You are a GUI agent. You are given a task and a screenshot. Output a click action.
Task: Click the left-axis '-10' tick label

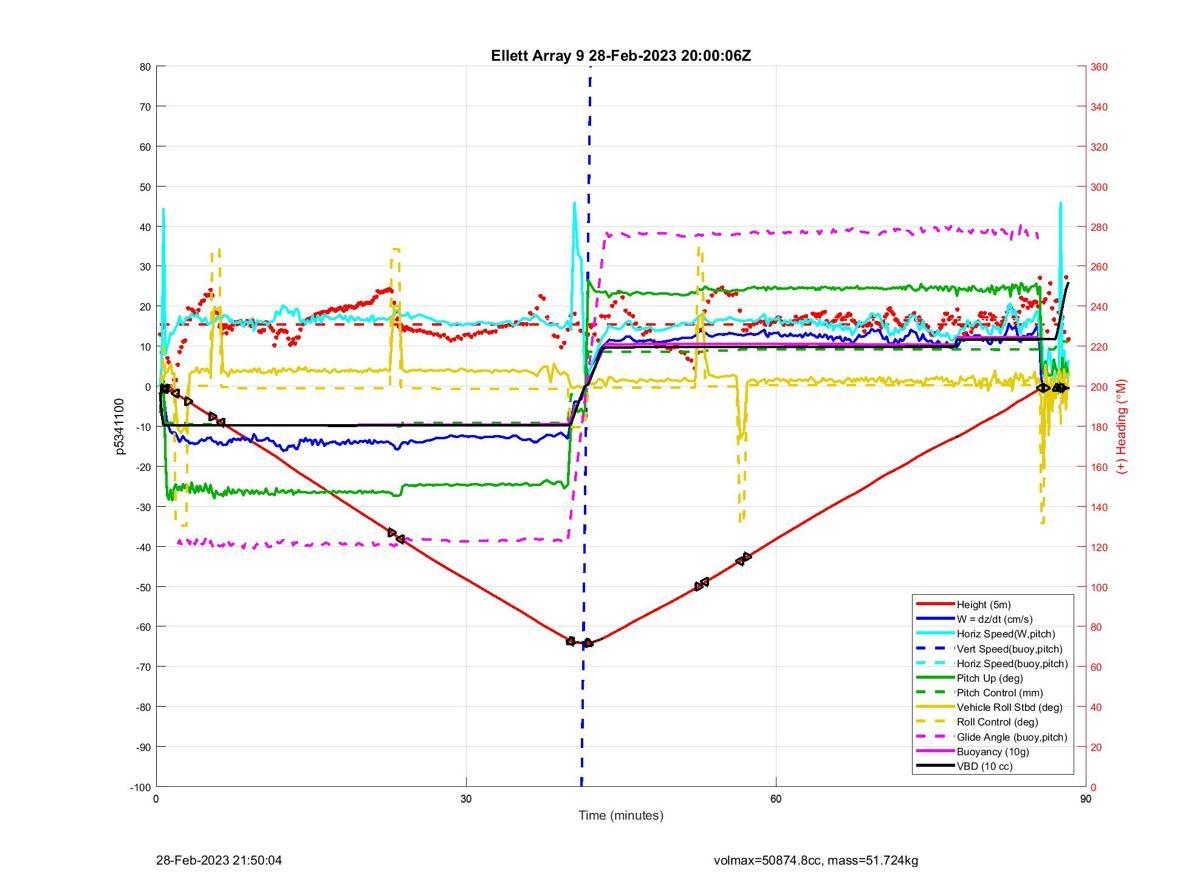point(143,427)
